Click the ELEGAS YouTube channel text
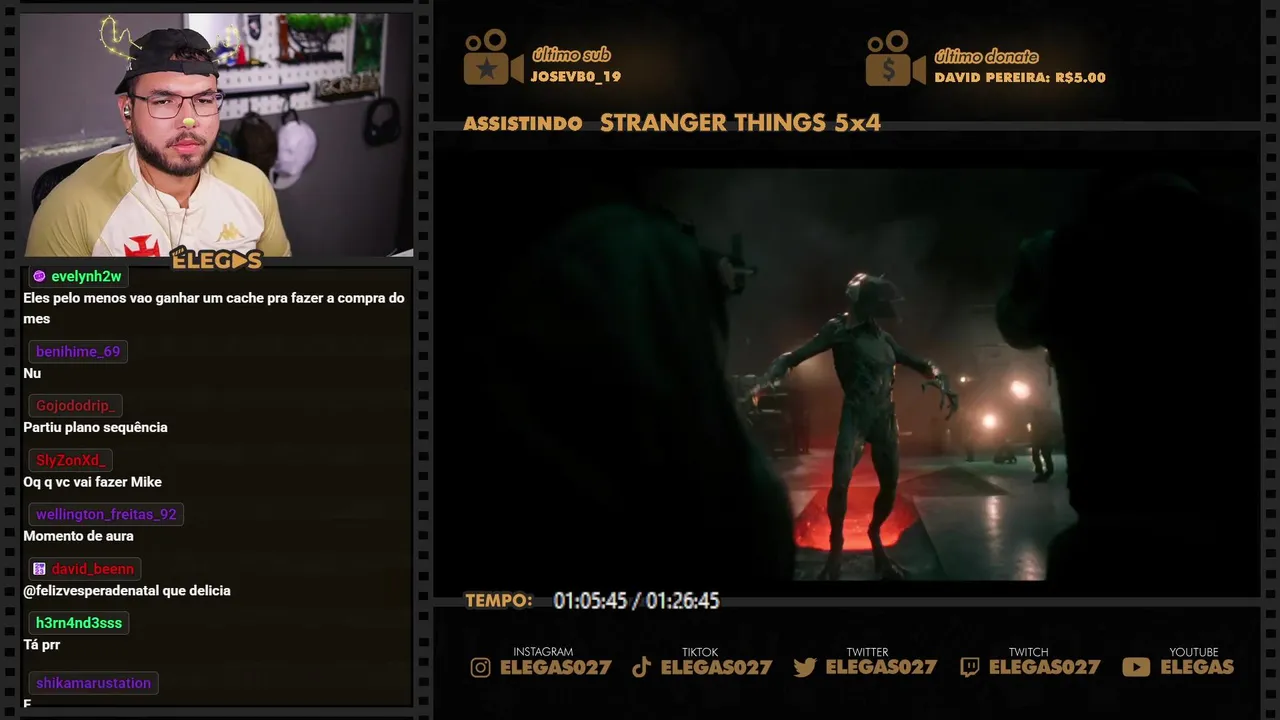 [1197, 667]
